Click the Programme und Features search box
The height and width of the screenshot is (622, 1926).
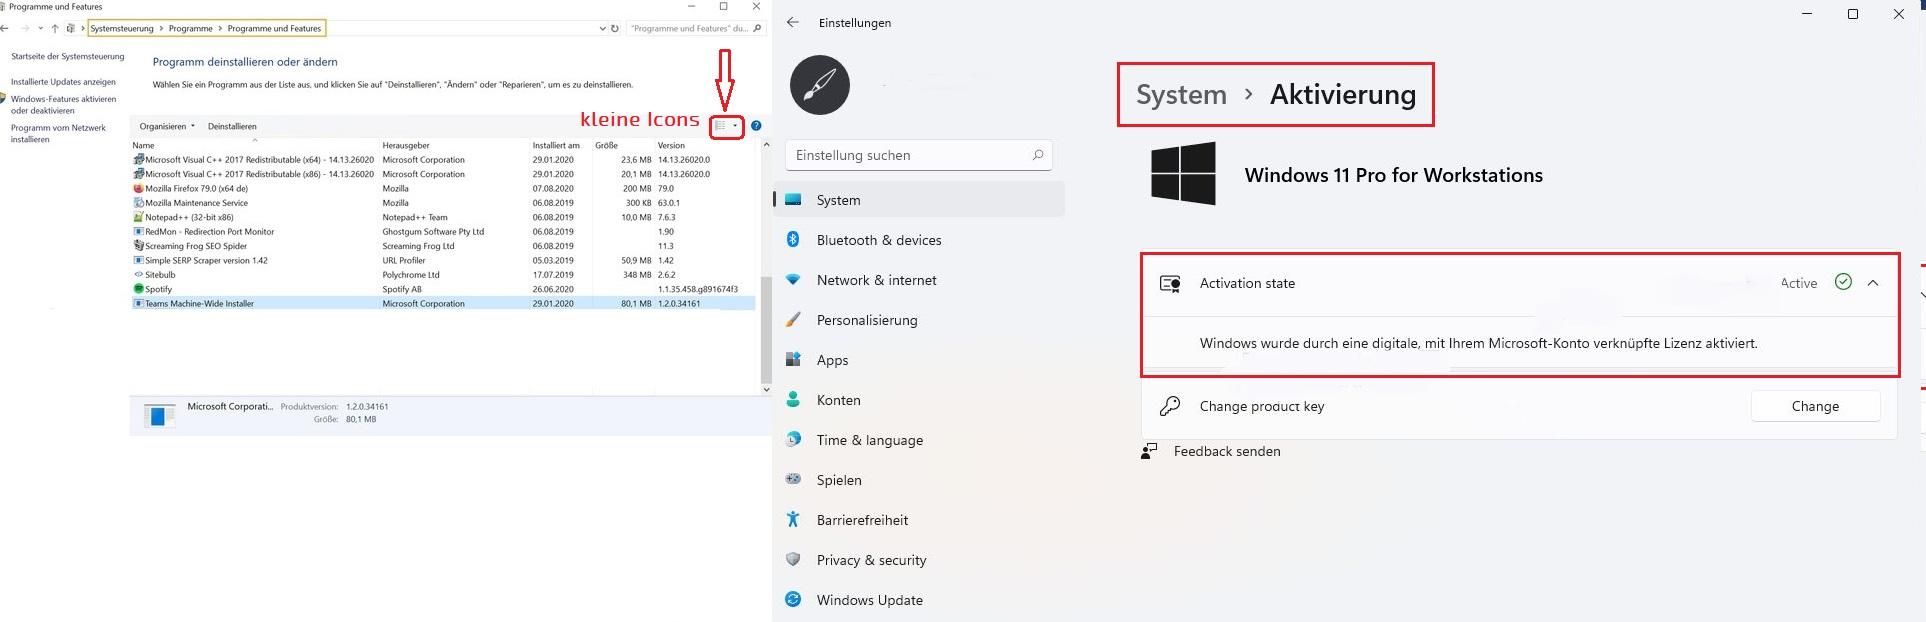697,28
